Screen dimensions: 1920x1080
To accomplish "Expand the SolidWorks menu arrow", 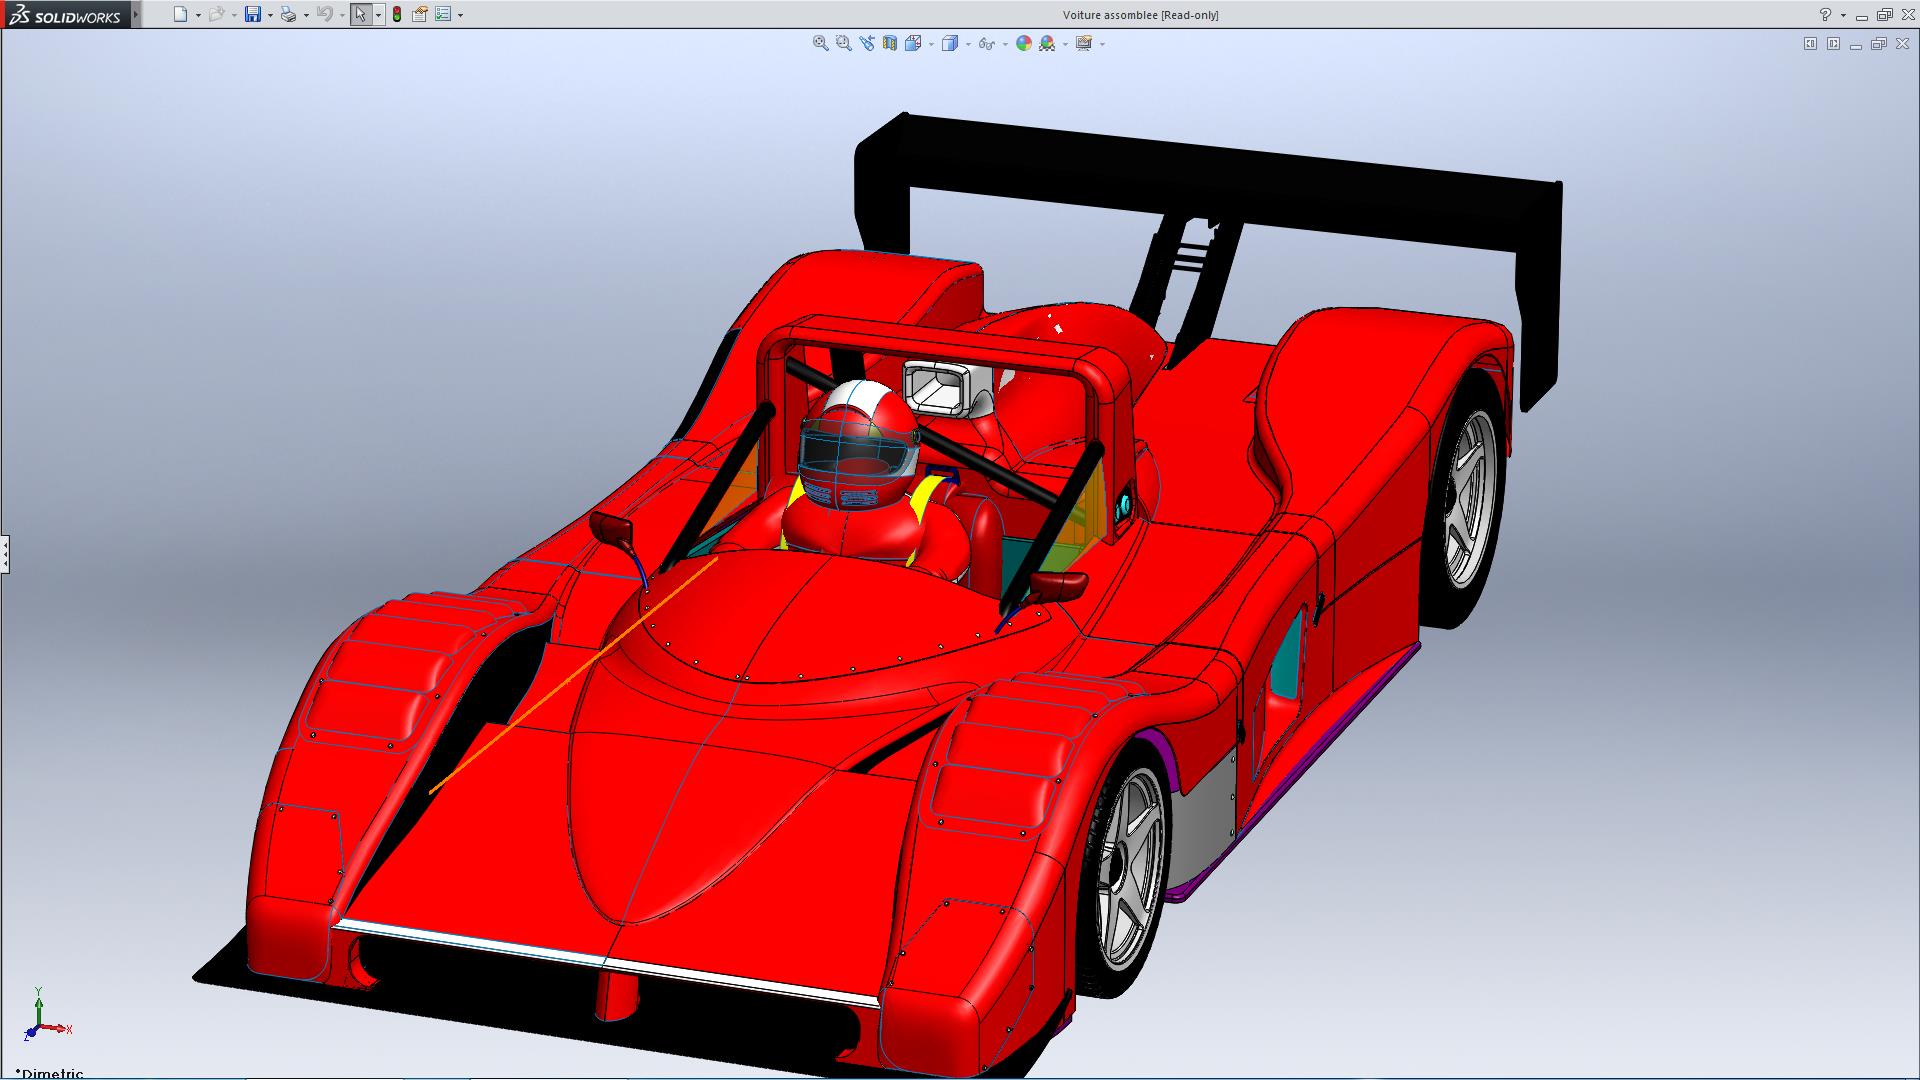I will tap(136, 14).
